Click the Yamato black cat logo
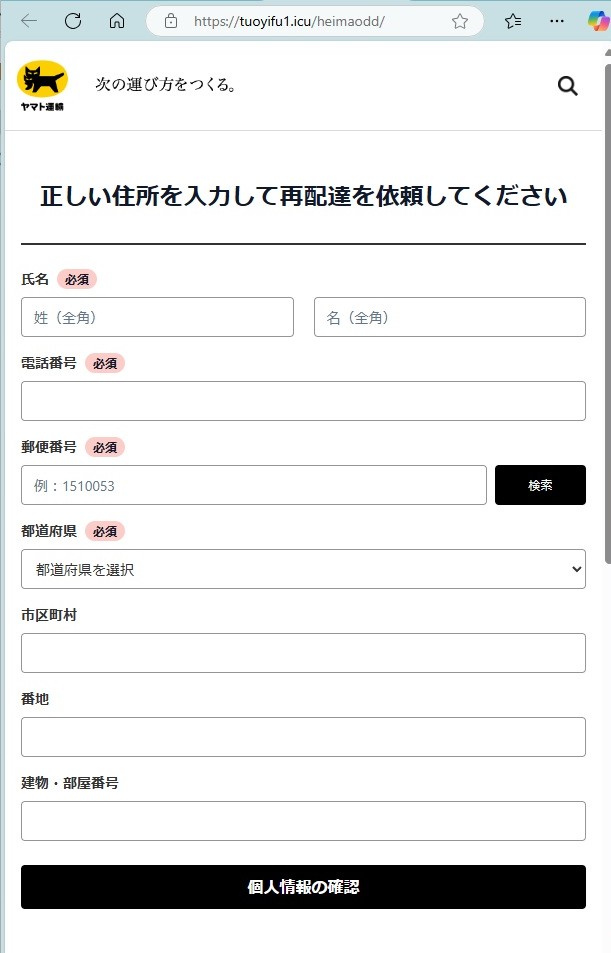 [42, 86]
